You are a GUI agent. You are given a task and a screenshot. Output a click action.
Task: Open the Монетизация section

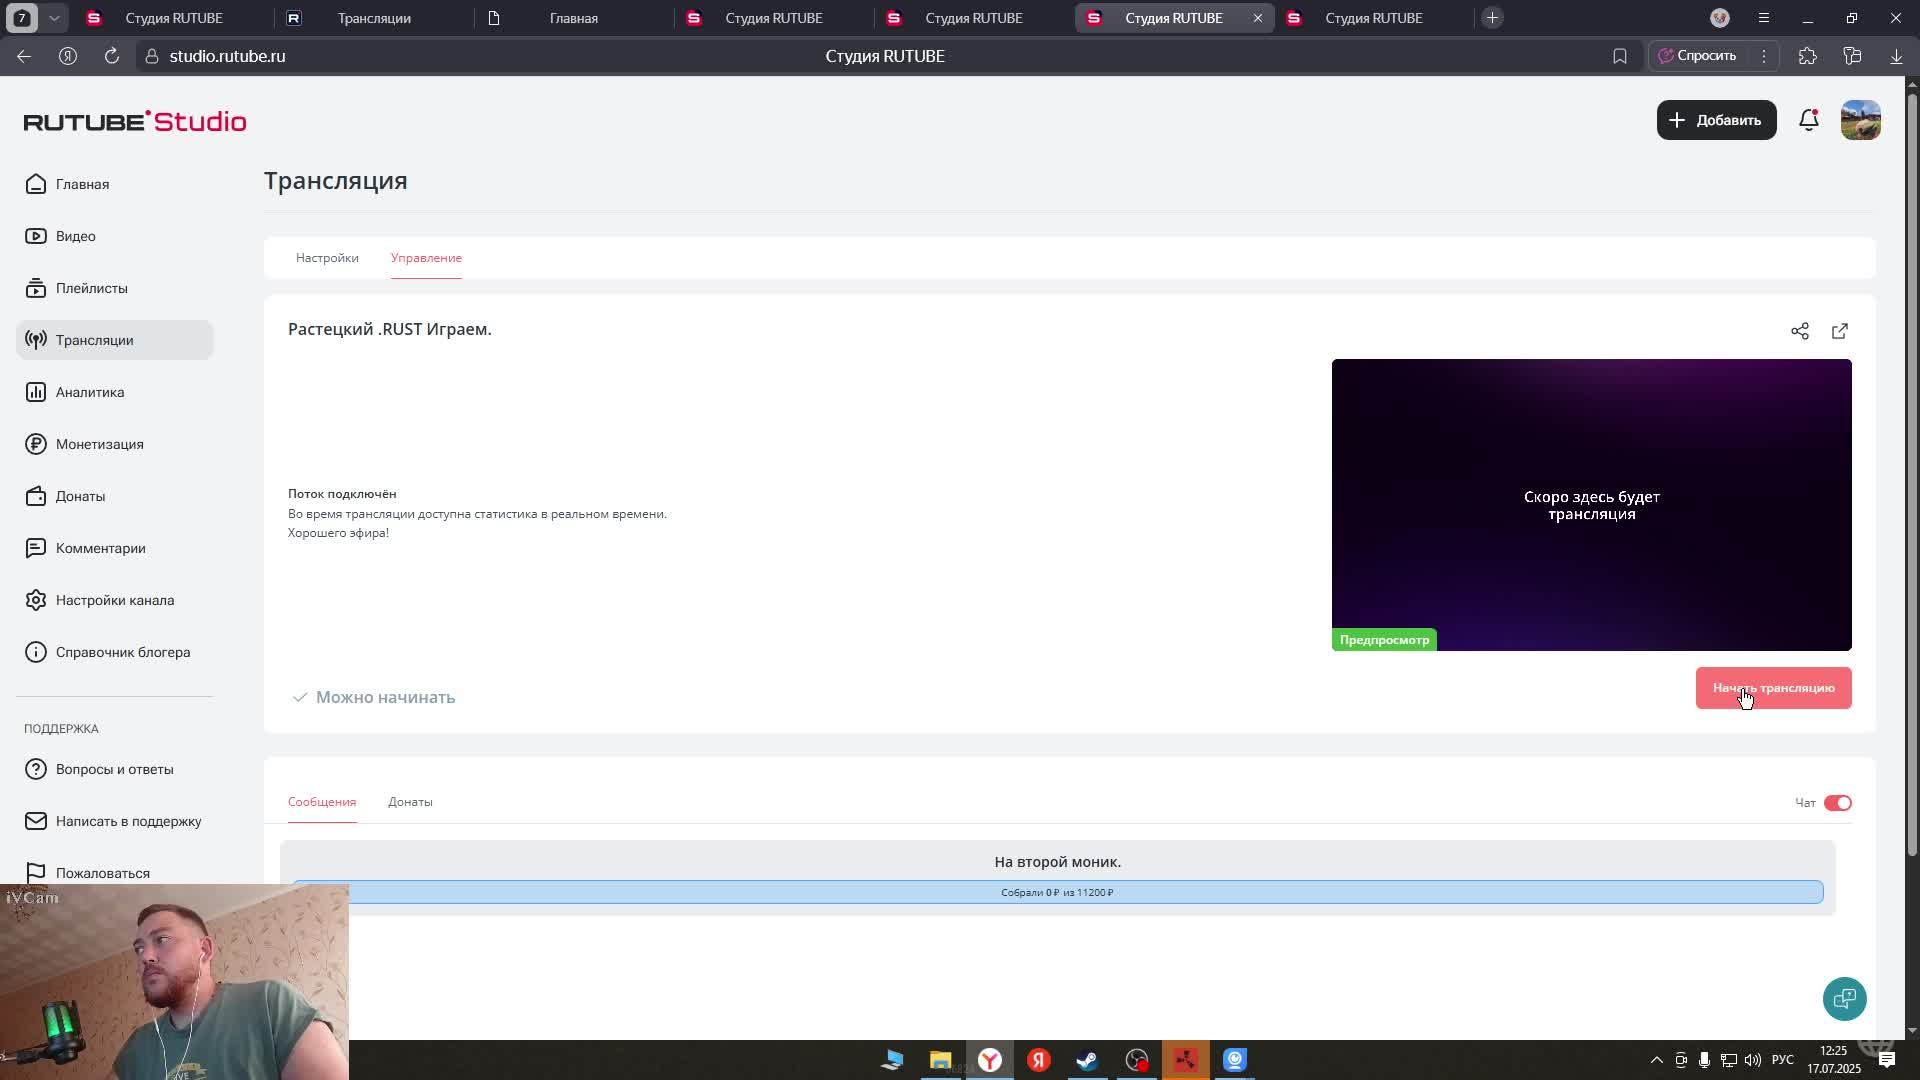pyautogui.click(x=99, y=444)
